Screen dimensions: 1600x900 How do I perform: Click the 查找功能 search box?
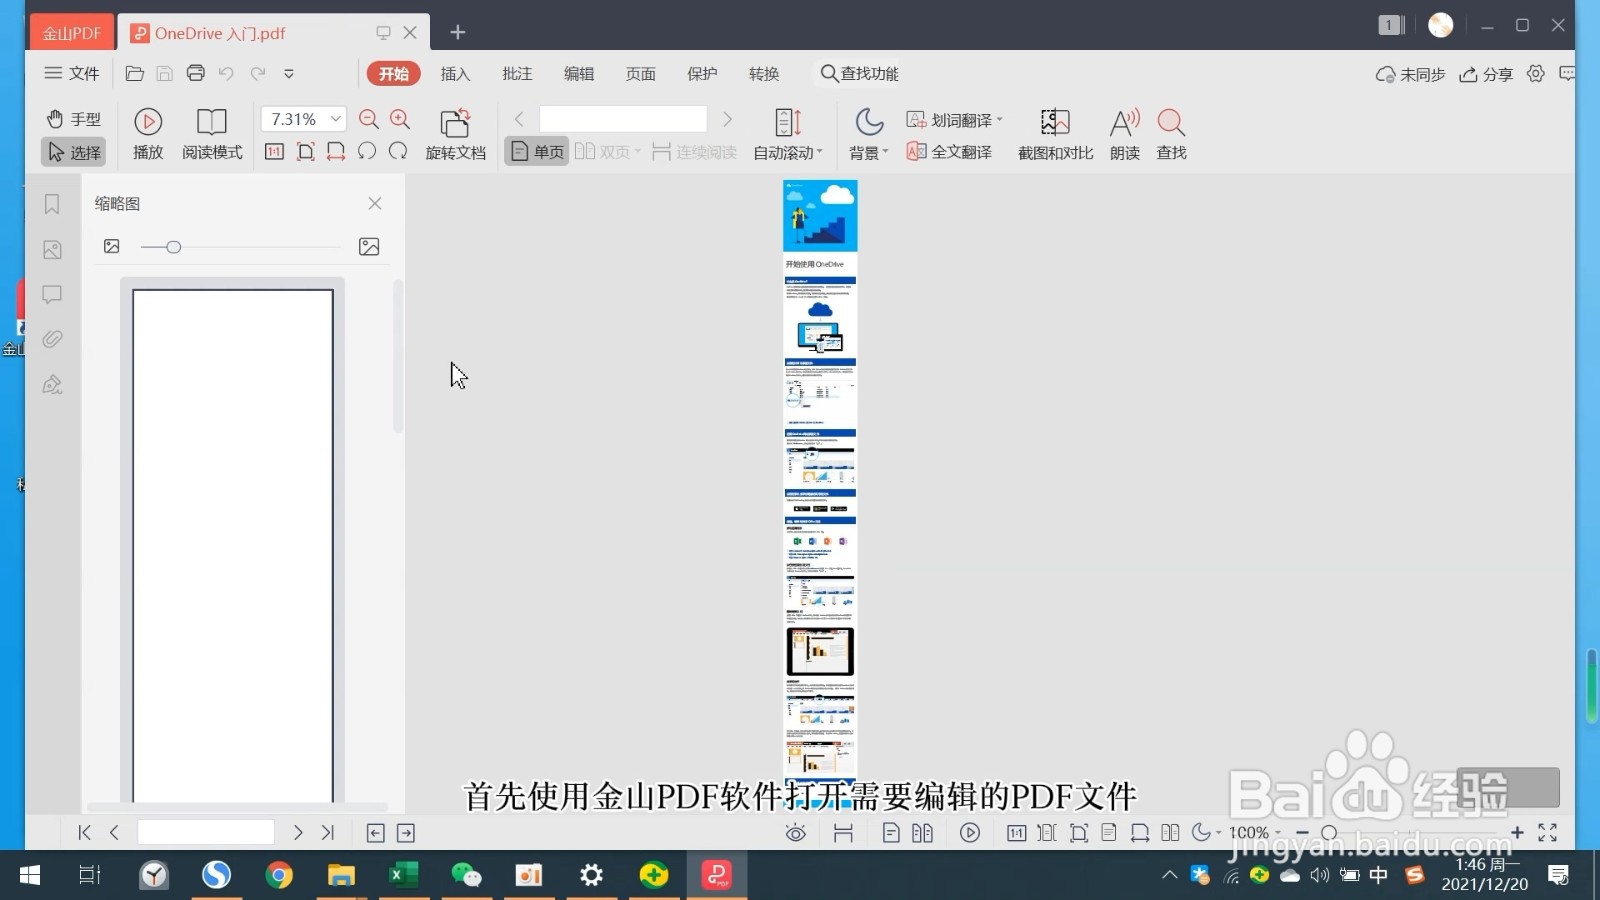(859, 73)
